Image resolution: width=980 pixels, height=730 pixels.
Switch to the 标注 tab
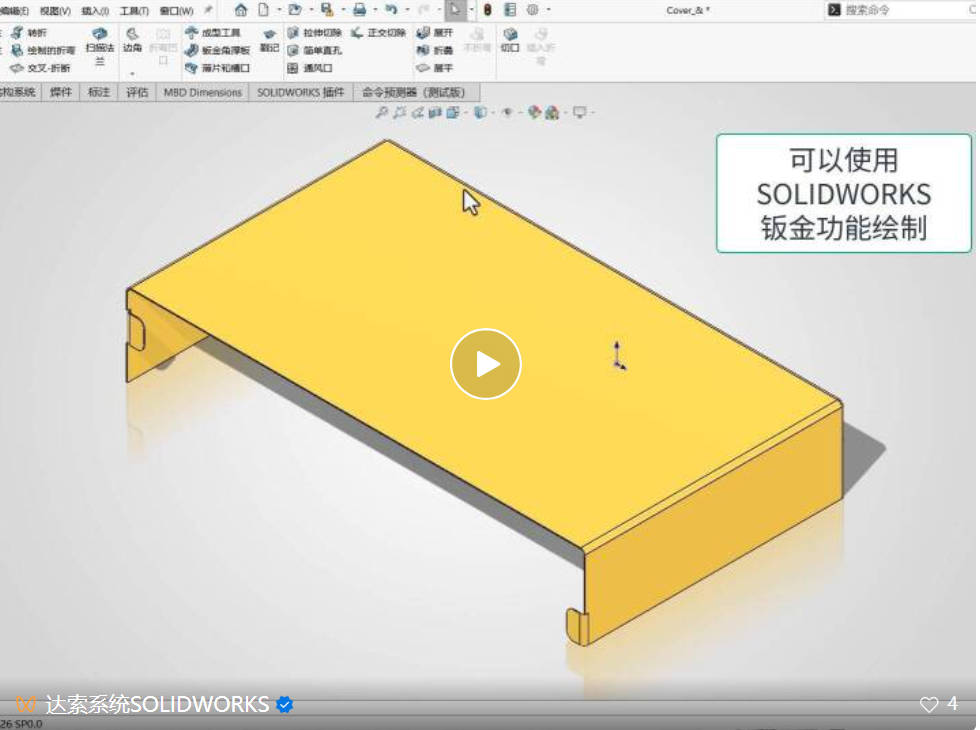coord(99,92)
